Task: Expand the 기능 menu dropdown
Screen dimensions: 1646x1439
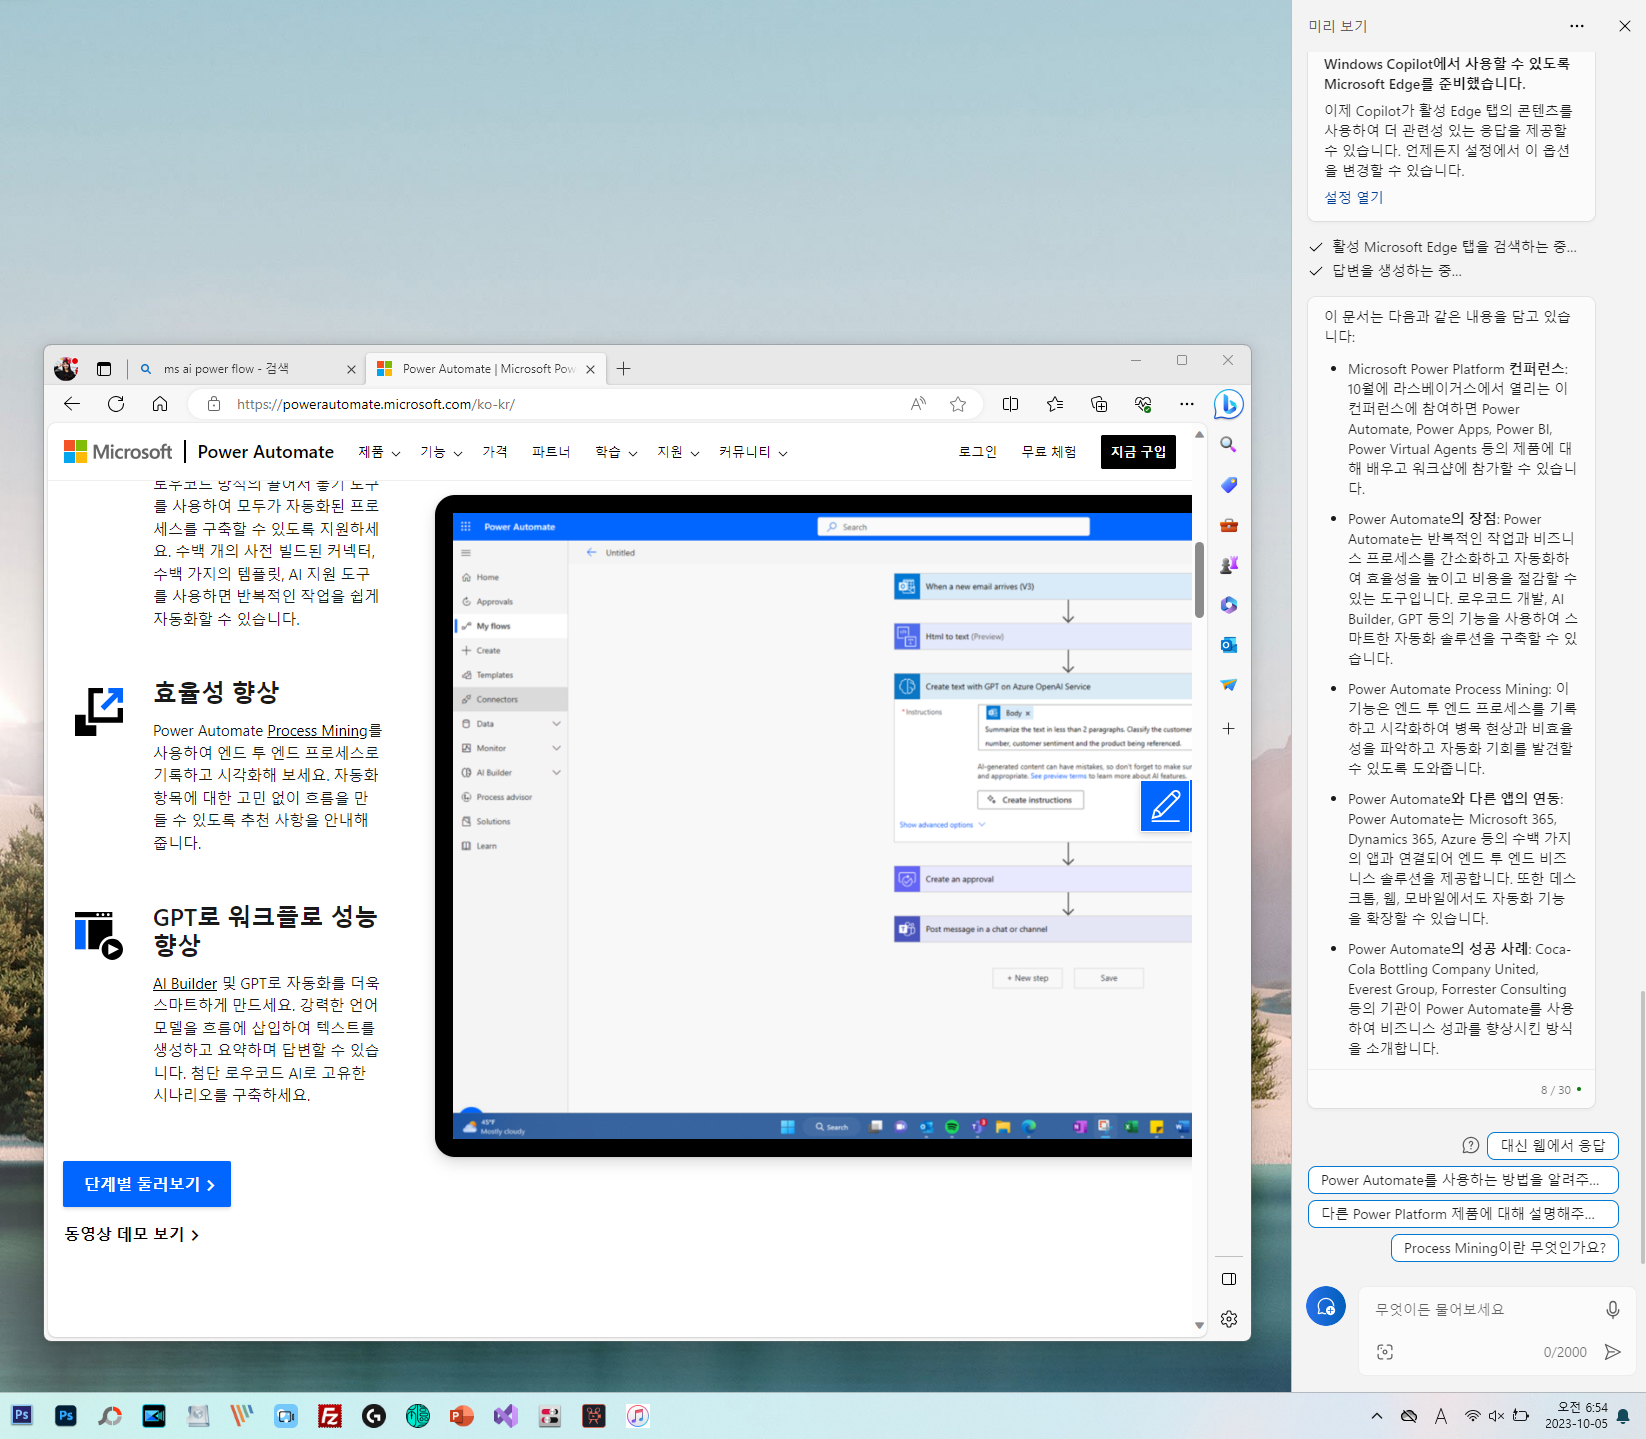Action: 441,452
